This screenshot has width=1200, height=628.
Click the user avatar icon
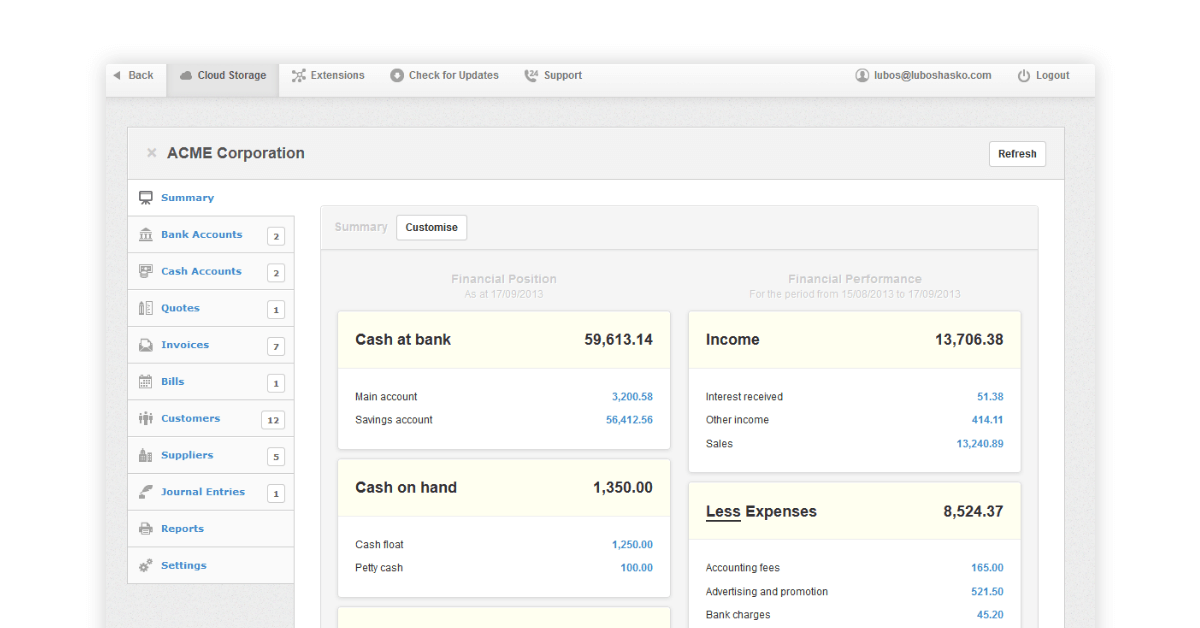(x=862, y=75)
